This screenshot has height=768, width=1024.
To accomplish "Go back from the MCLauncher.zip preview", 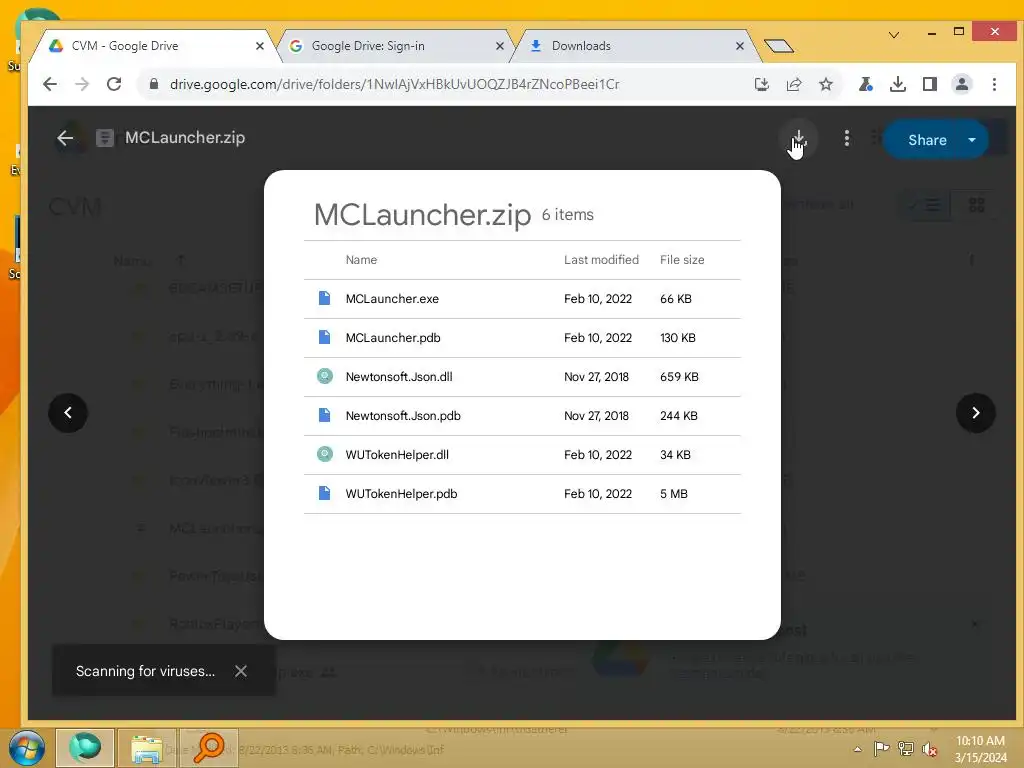I will pyautogui.click(x=65, y=138).
